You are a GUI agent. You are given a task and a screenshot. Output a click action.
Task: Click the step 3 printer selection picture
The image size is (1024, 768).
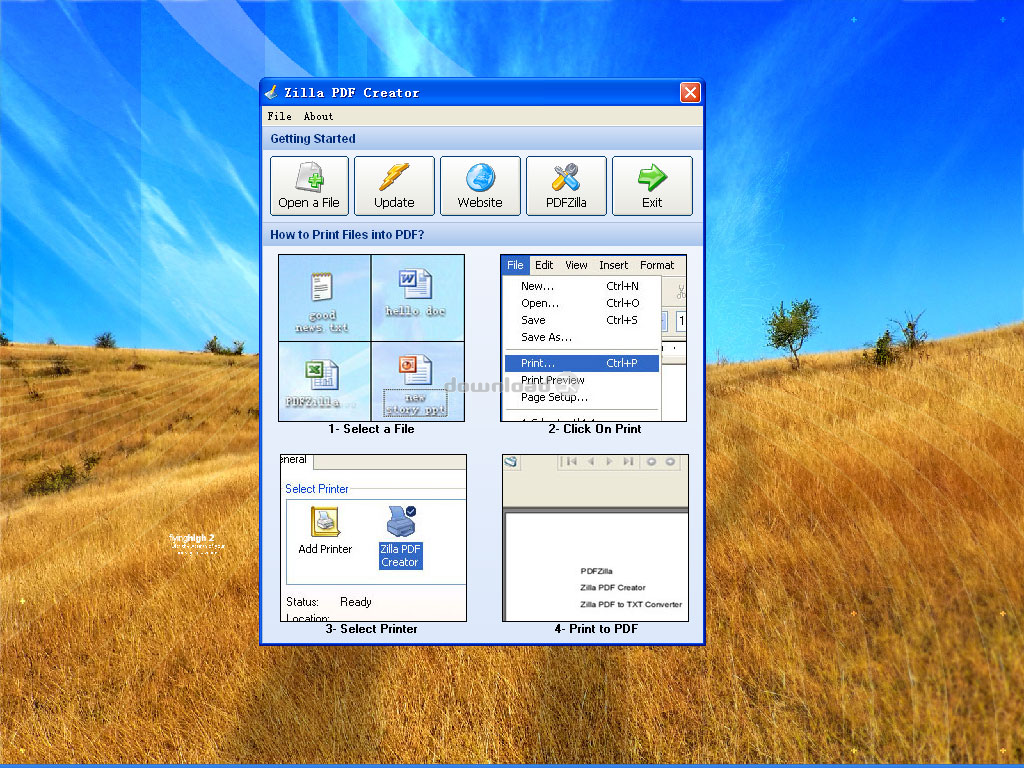pyautogui.click(x=373, y=537)
